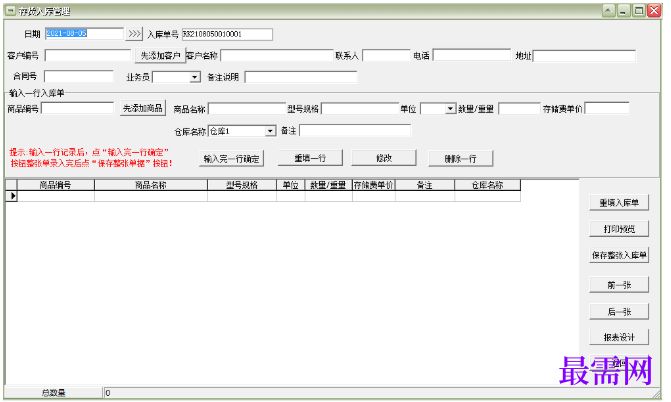
Task: Click the 打印预览 button
Action: (619, 229)
